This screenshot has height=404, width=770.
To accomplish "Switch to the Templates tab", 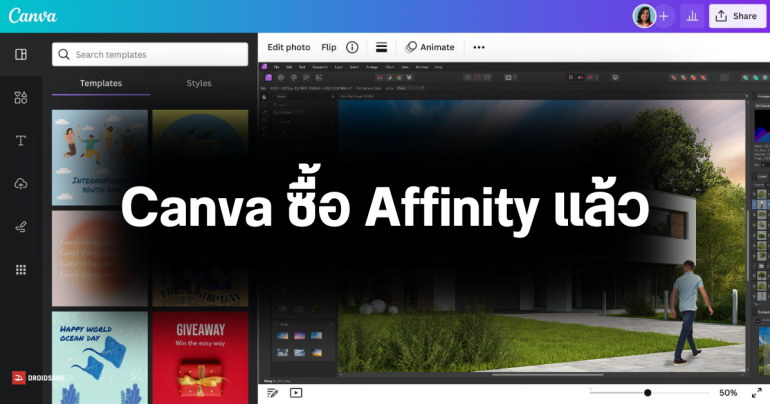I will [101, 83].
